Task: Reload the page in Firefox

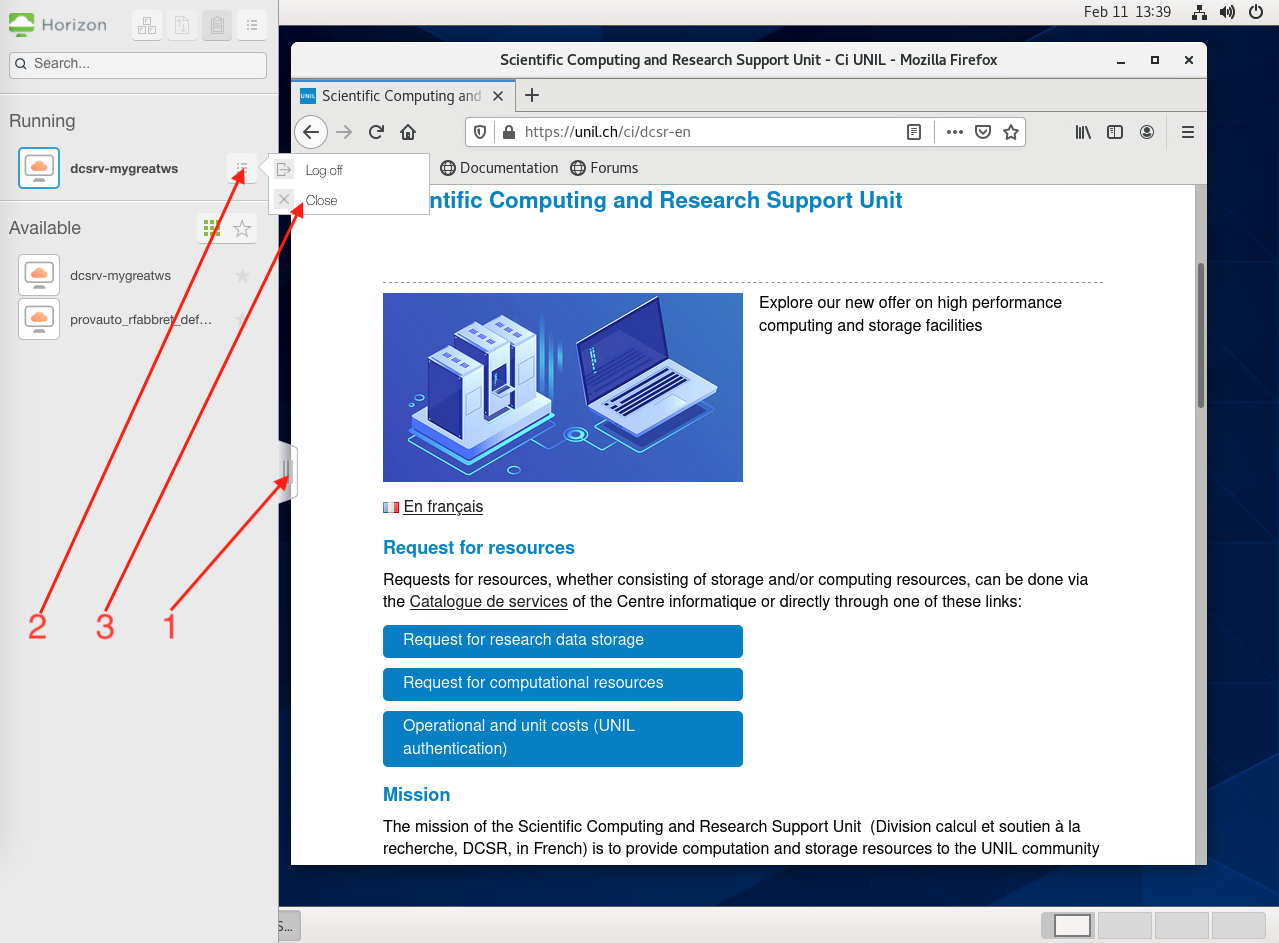Action: point(376,132)
